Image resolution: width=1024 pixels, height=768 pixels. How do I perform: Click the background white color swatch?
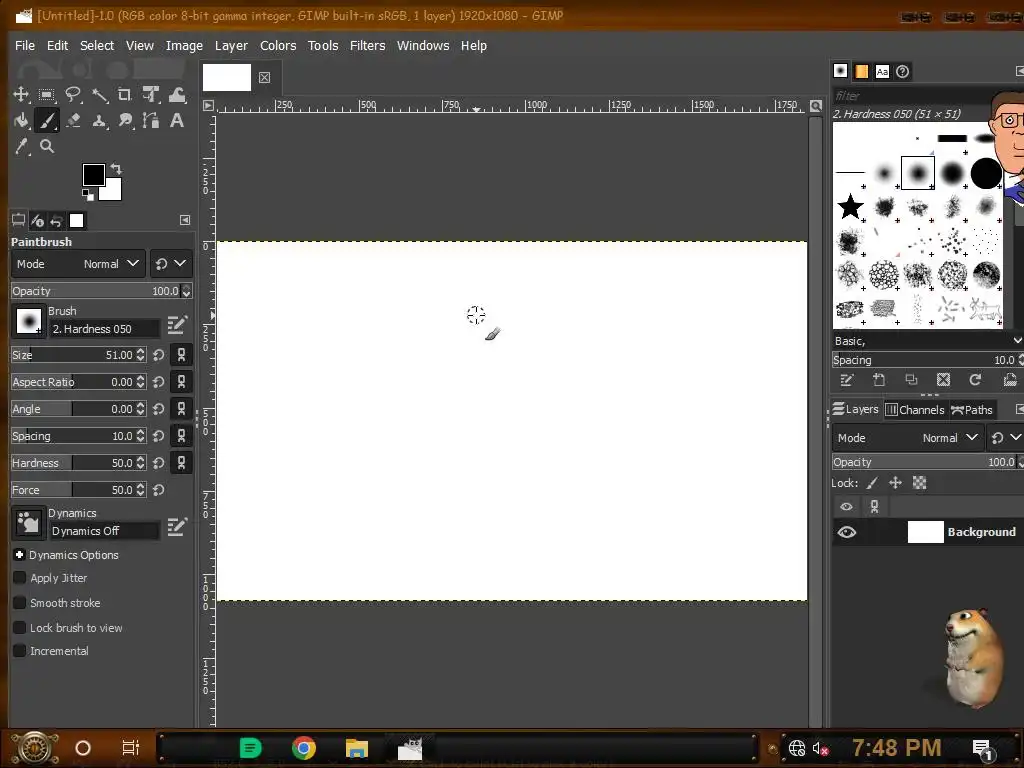pos(112,191)
